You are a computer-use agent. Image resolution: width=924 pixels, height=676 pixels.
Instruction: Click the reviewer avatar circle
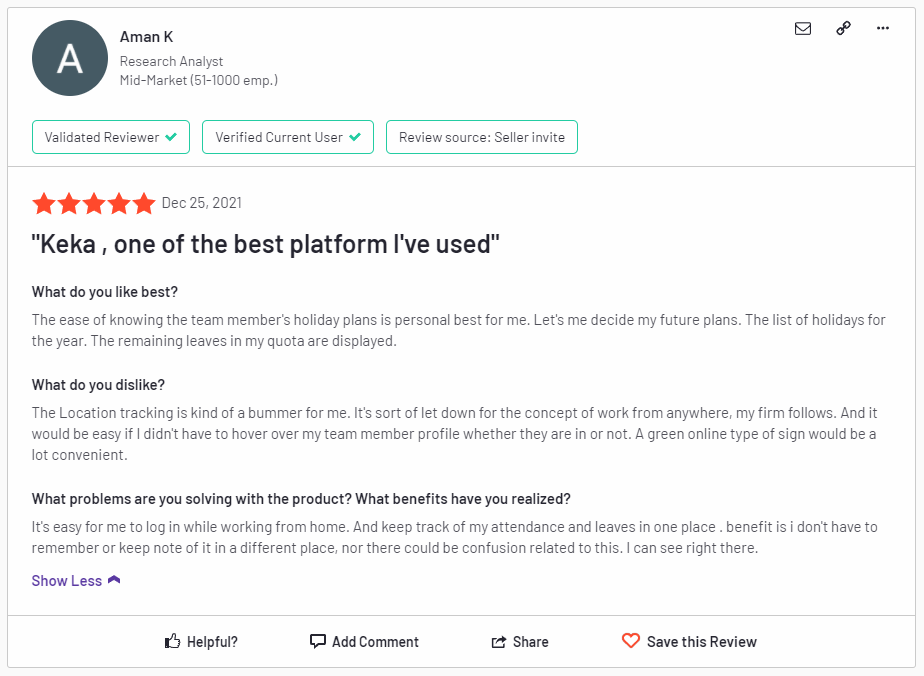point(70,58)
